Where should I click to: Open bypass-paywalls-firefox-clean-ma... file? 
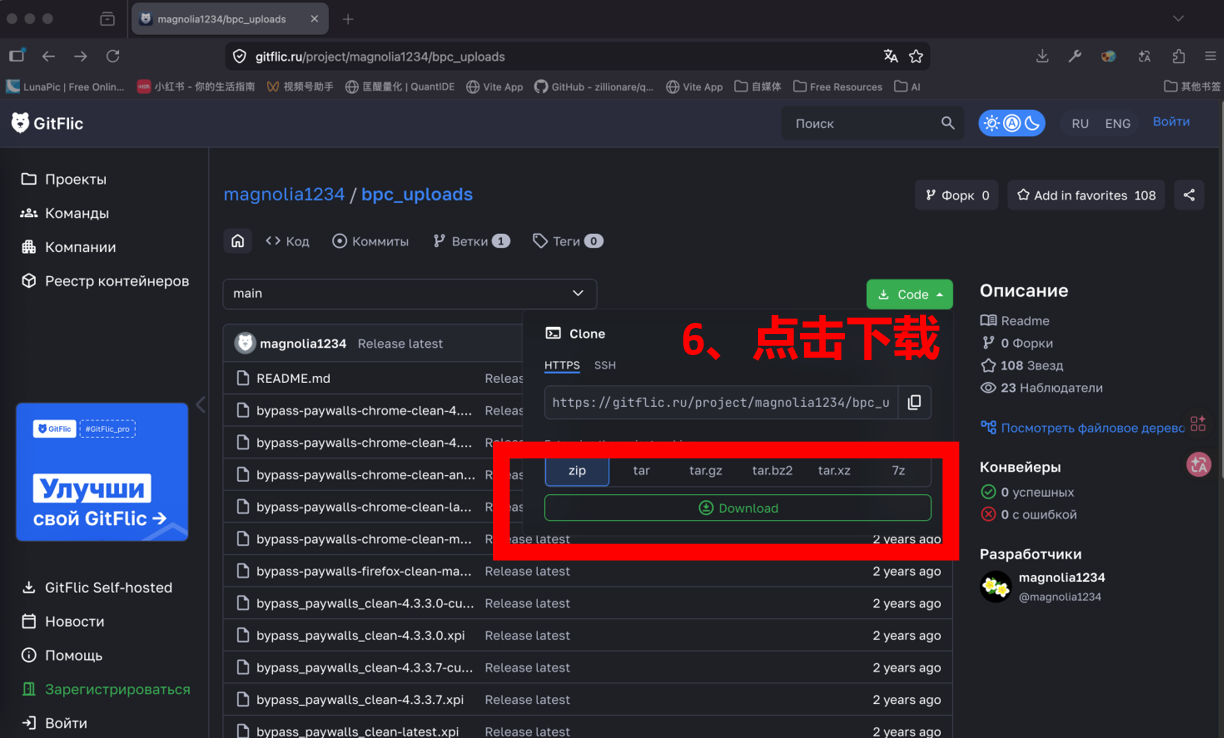tap(364, 571)
